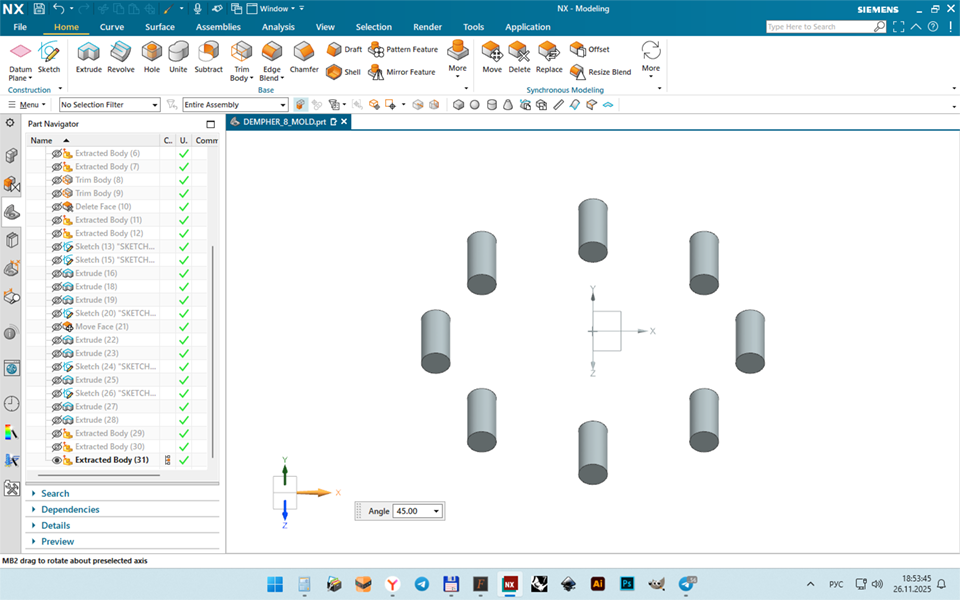Viewport: 960px width, 600px height.
Task: Switch to the Analysis ribbon tab
Action: tap(278, 27)
